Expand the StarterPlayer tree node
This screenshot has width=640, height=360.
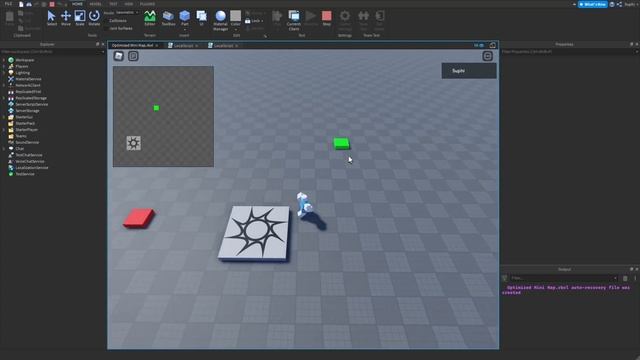pos(4,130)
